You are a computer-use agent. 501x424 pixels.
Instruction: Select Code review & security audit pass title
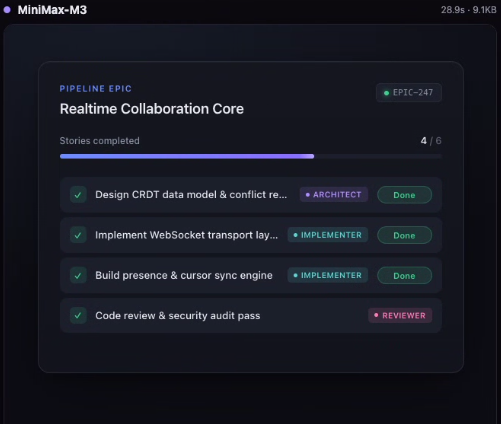178,316
